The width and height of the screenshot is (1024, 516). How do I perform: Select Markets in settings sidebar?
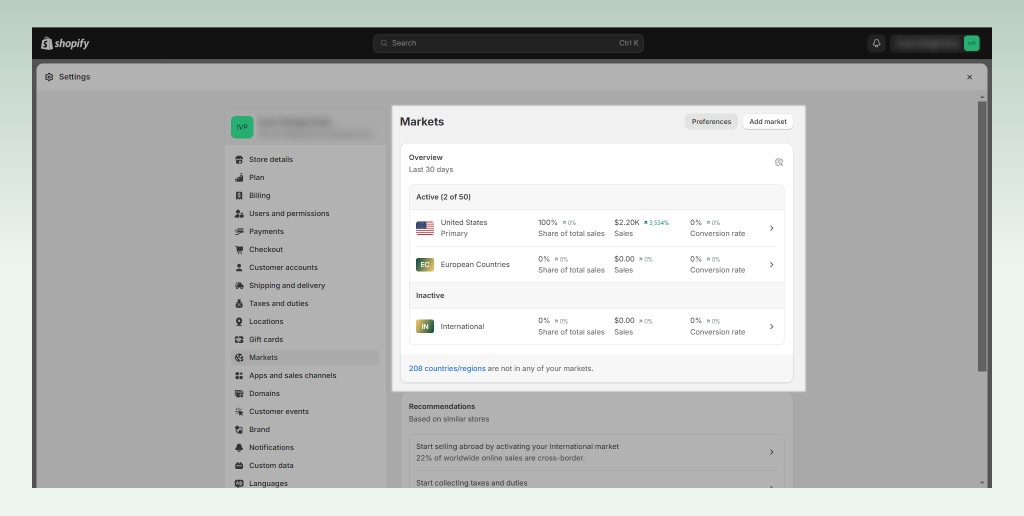(x=305, y=357)
